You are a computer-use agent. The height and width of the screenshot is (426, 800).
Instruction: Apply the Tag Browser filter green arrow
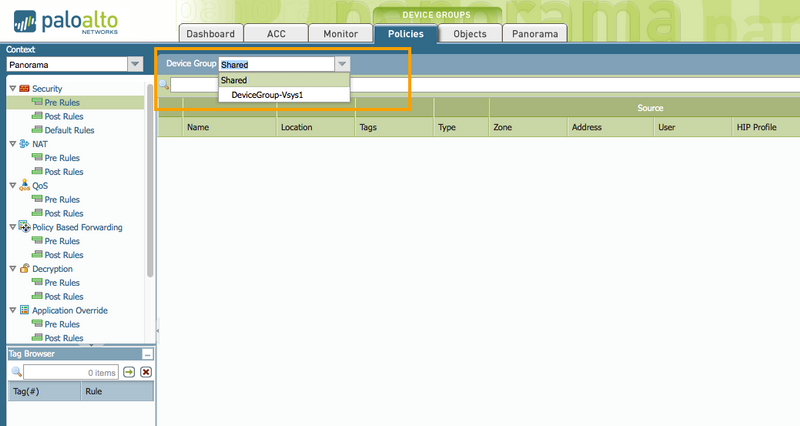[x=129, y=372]
